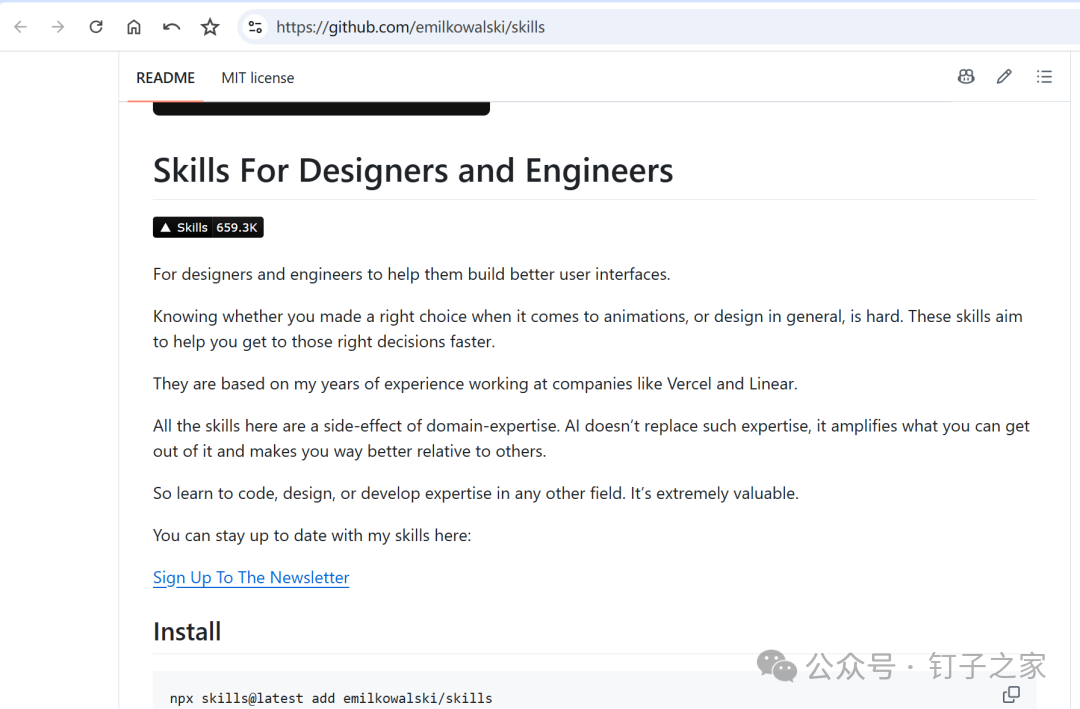1080x709 pixels.
Task: Open Copilot icon in README header
Action: coord(966,76)
